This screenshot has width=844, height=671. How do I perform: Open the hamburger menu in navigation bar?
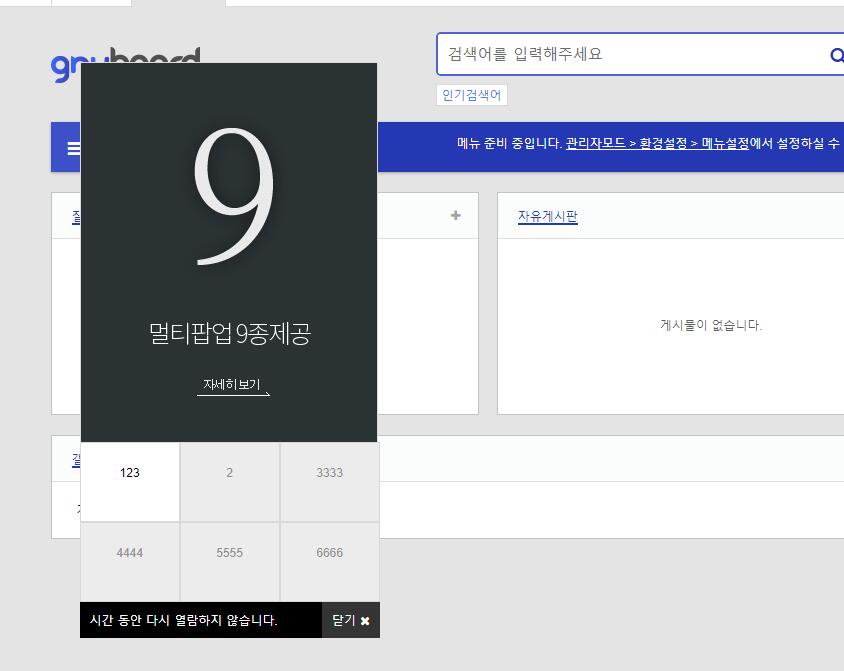tap(73, 148)
